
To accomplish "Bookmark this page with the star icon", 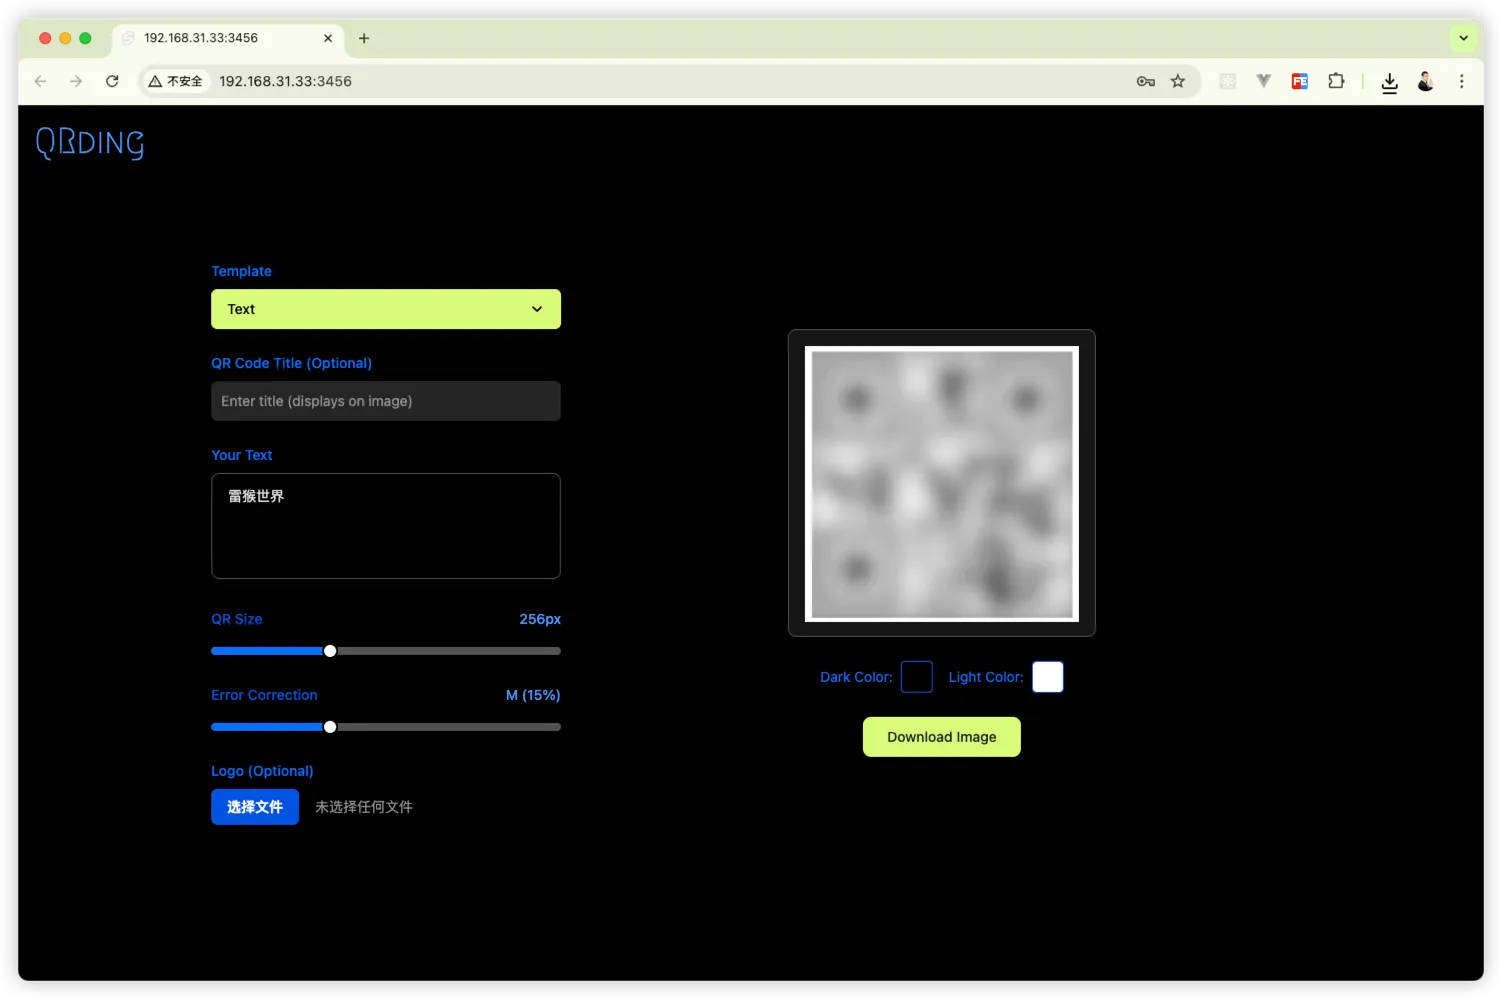I will [x=1178, y=81].
